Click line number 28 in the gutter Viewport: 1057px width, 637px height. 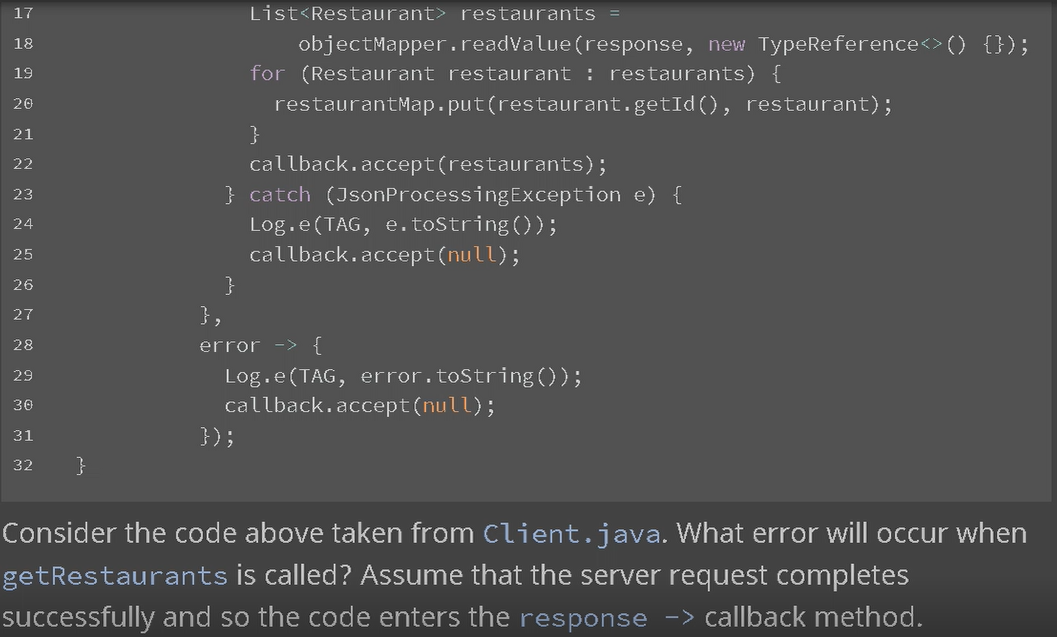[x=23, y=345]
